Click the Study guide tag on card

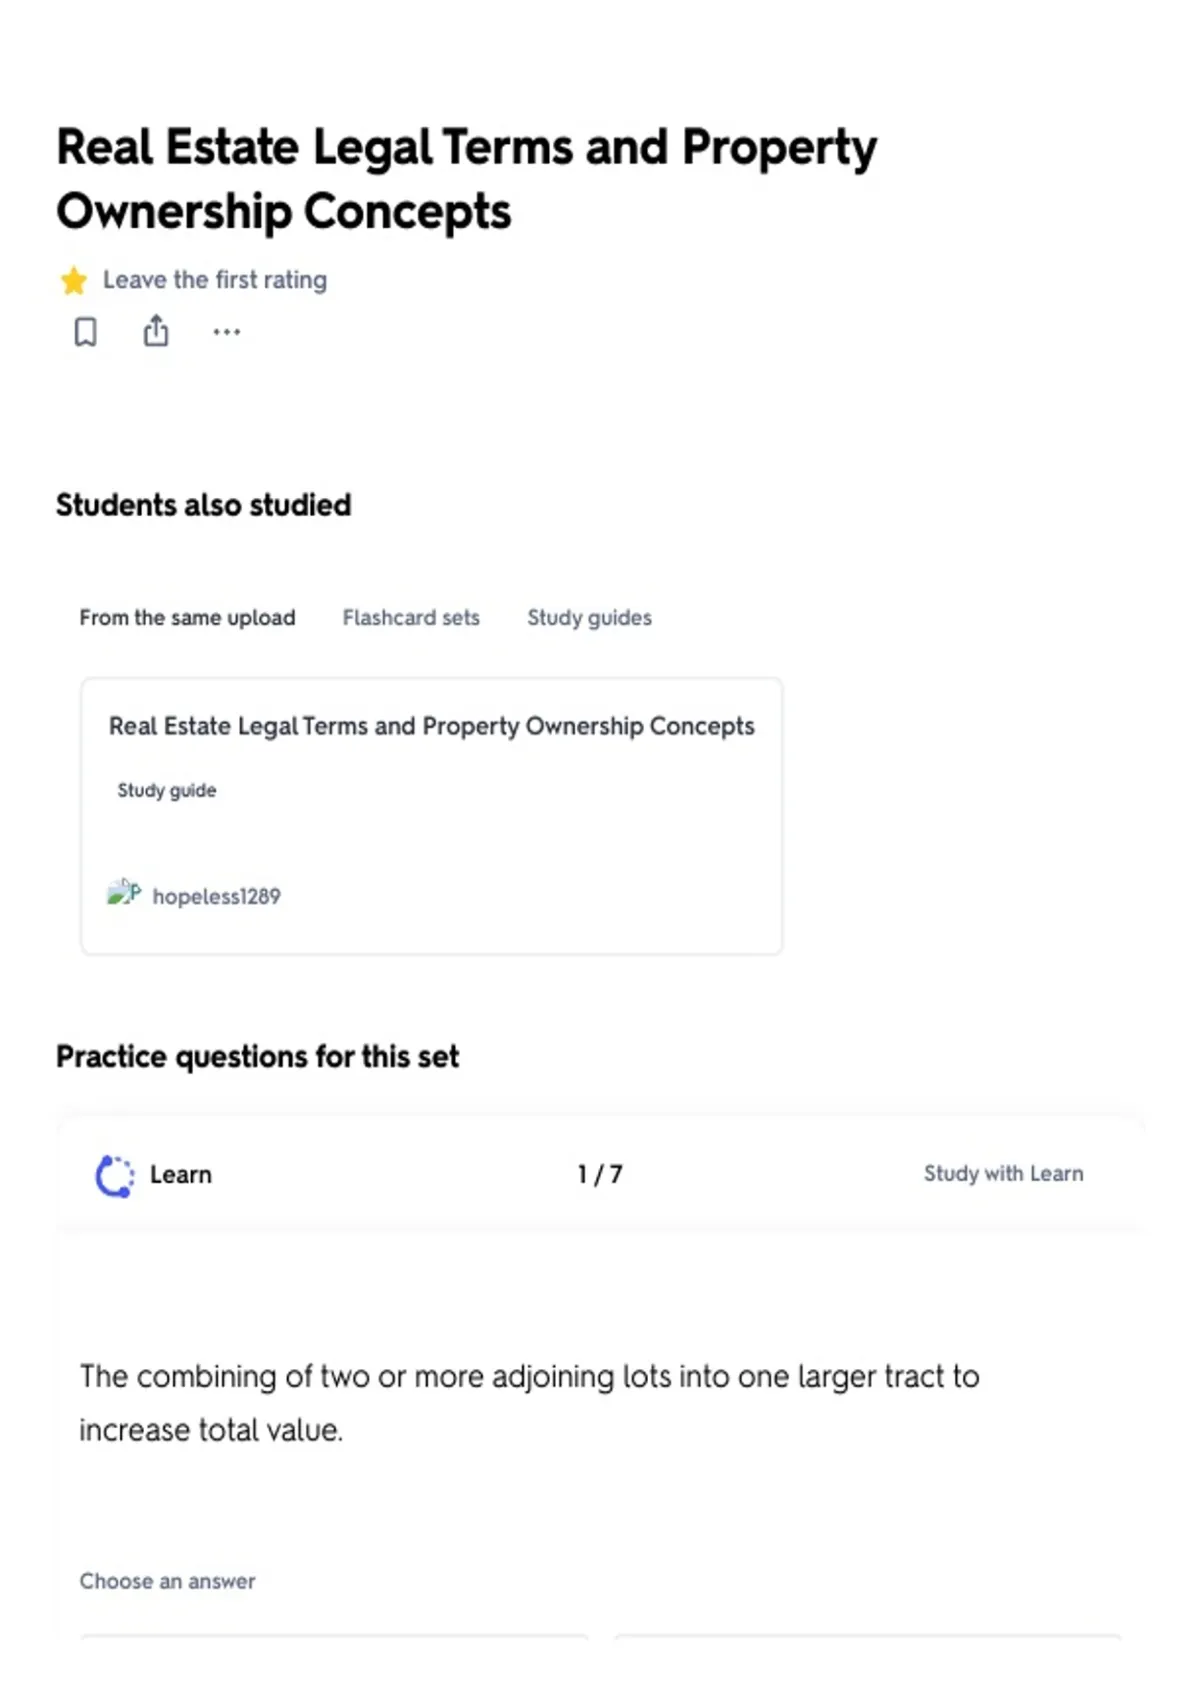click(167, 791)
